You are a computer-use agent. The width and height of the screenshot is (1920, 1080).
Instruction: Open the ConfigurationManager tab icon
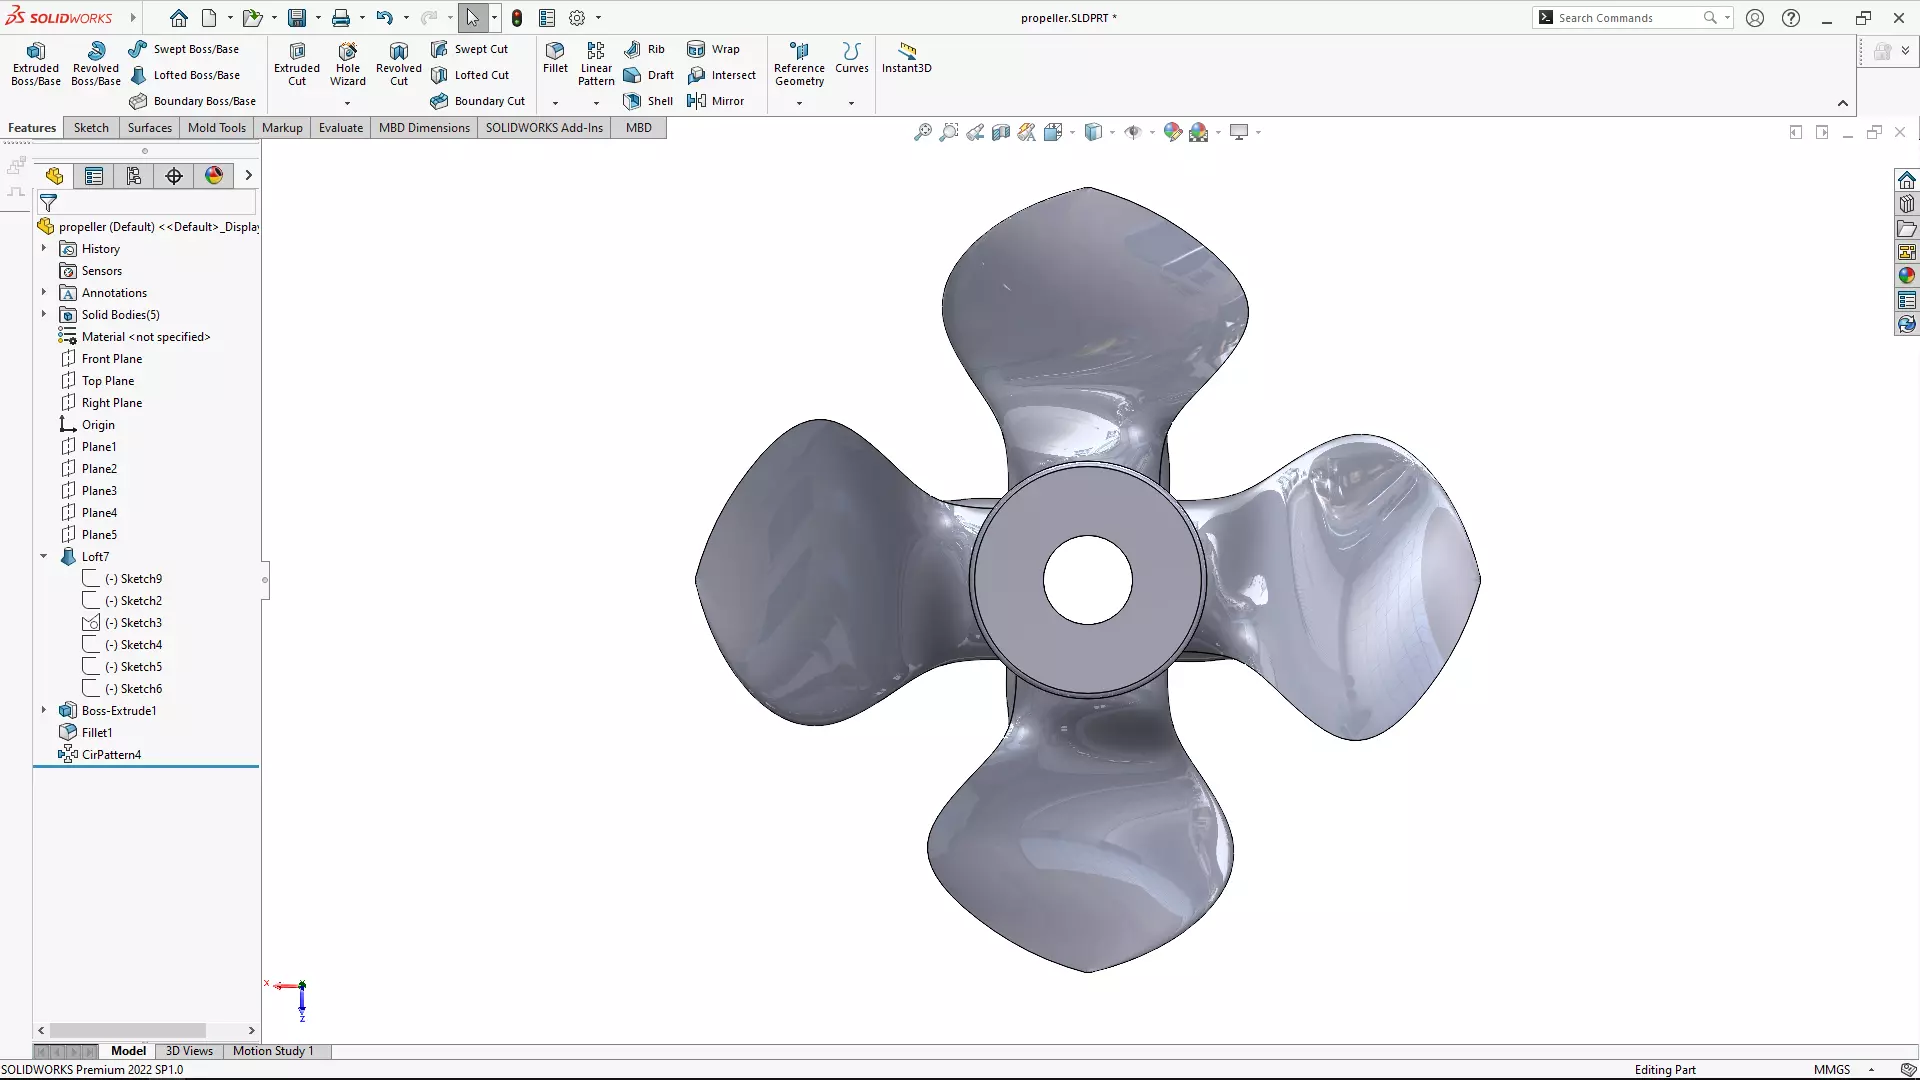coord(134,176)
